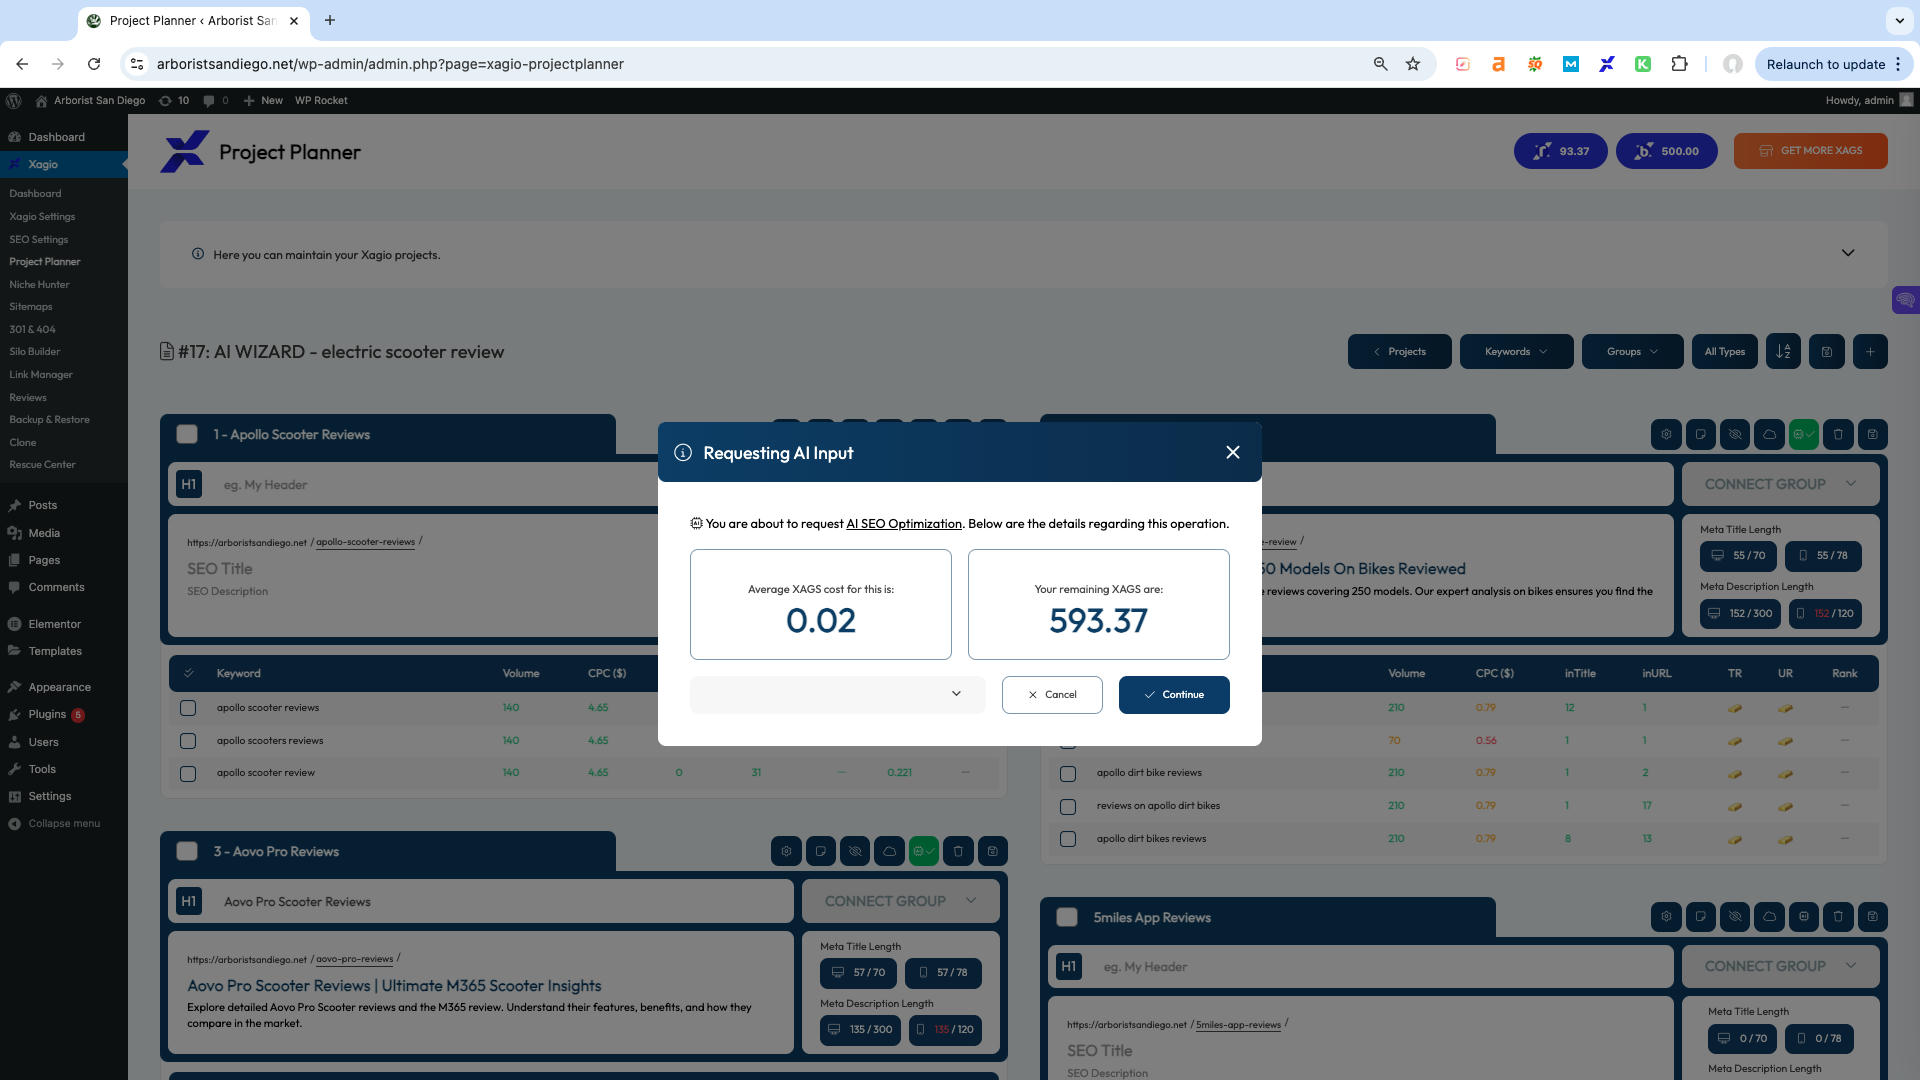Open the All Types filter

pos(1724,352)
